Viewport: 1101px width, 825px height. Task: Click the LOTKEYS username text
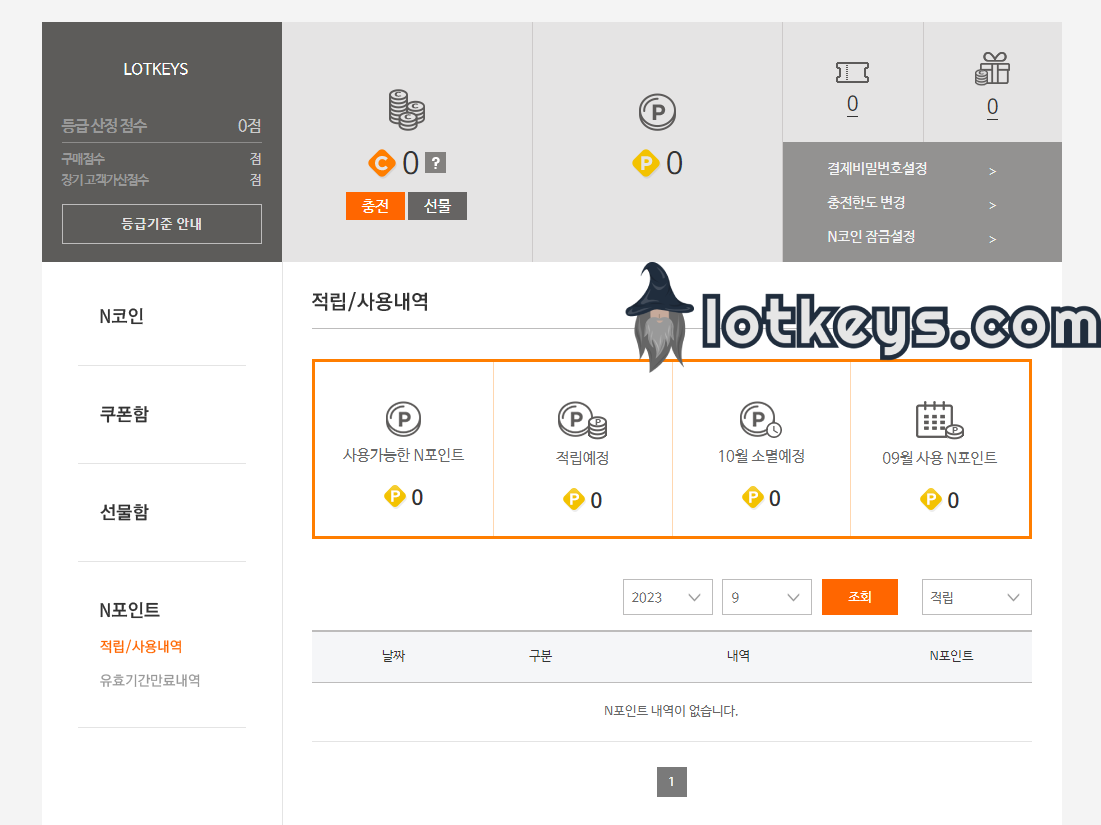pyautogui.click(x=156, y=69)
